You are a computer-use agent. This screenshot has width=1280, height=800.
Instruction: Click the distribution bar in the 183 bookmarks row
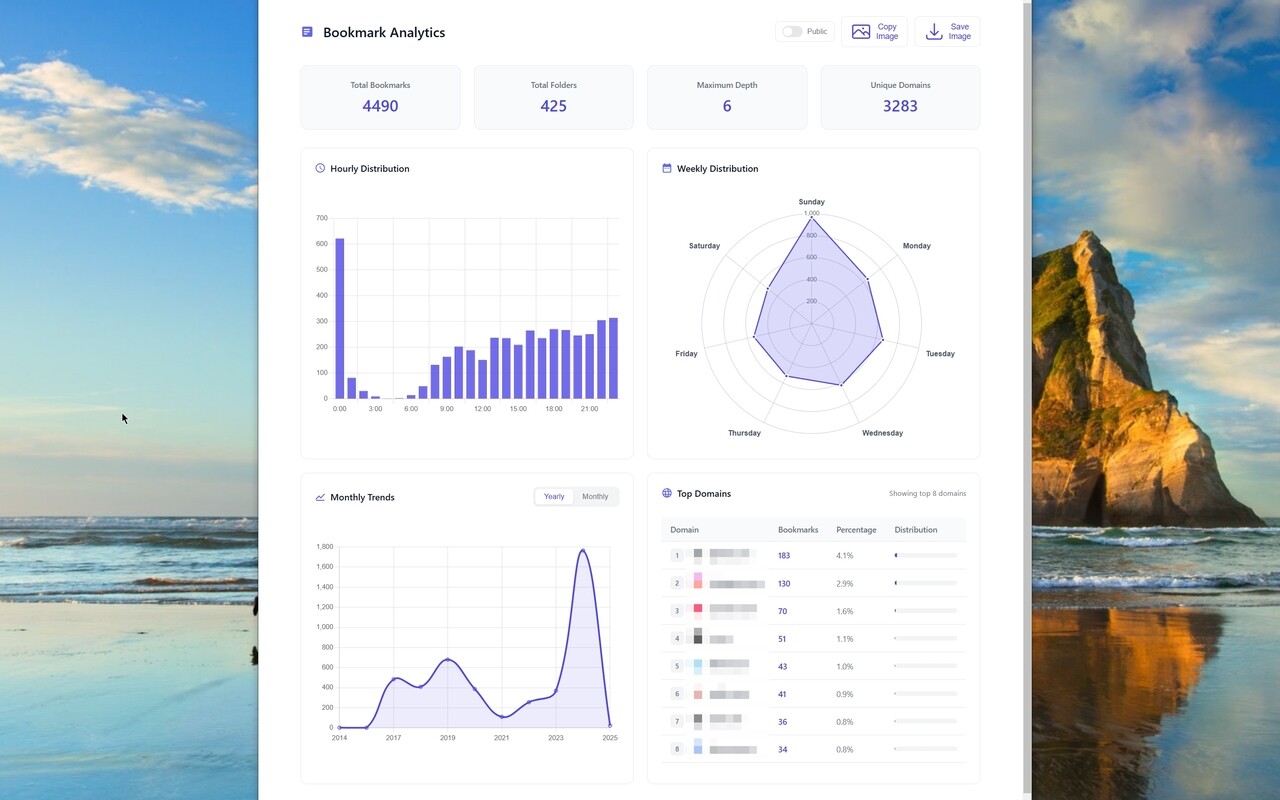click(x=925, y=555)
